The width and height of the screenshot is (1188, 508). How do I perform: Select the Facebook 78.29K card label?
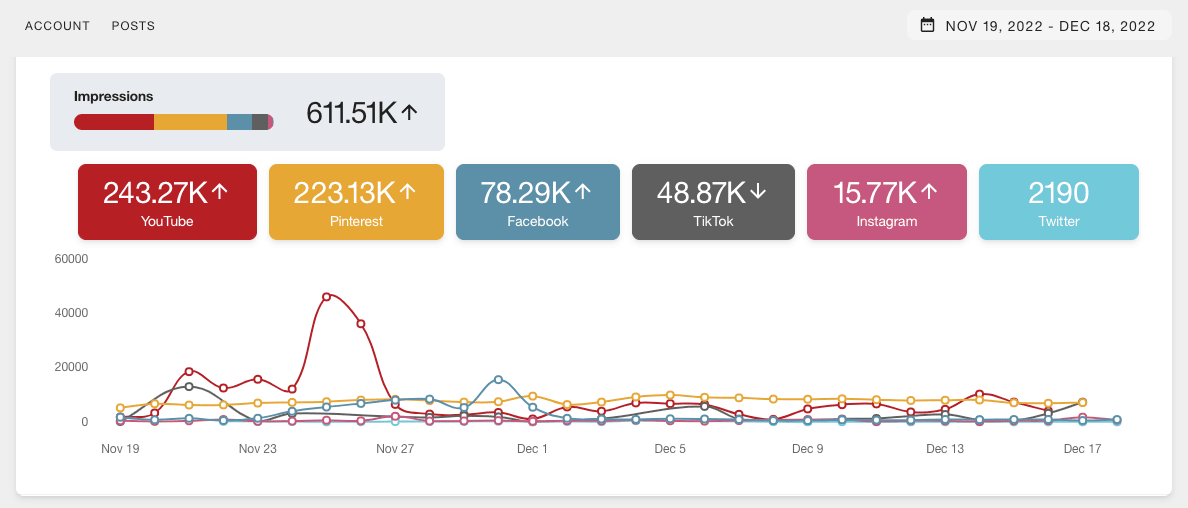(536, 221)
